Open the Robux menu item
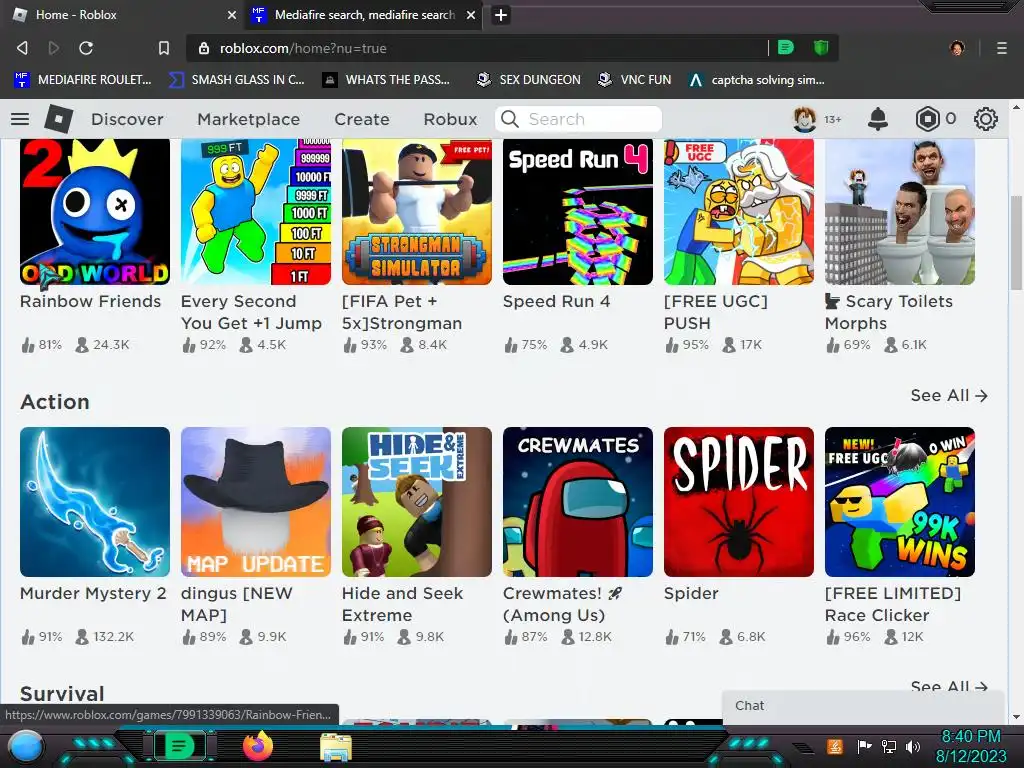Screen dimensions: 1024x768 pos(450,119)
